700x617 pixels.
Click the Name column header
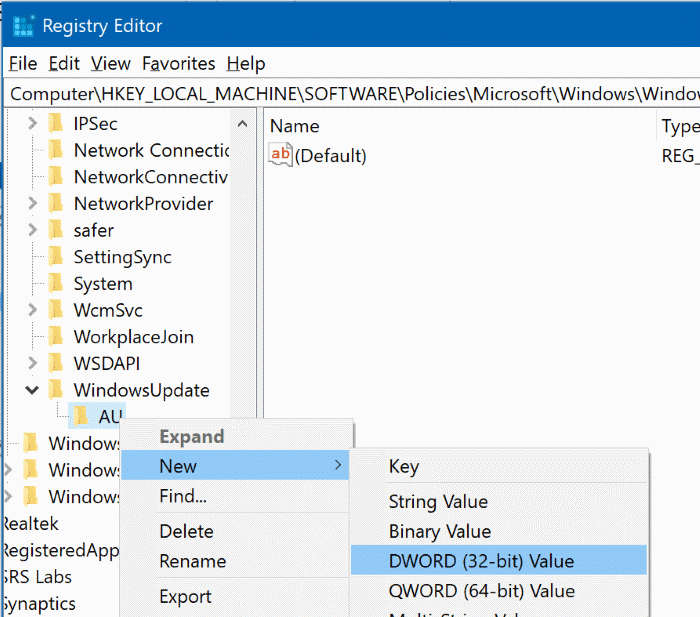point(459,126)
